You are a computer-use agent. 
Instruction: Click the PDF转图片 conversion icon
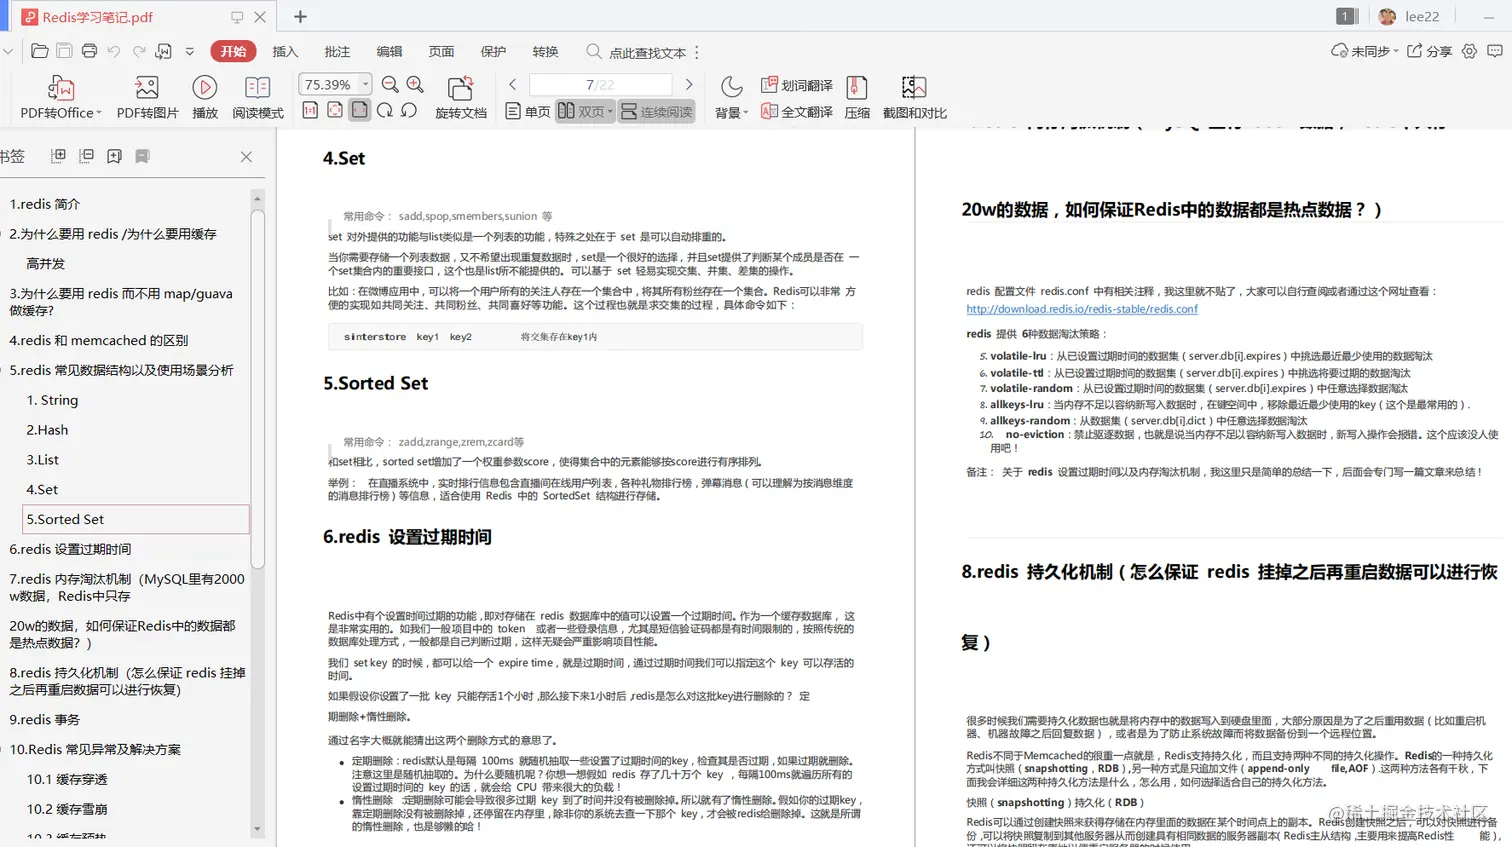pos(146,96)
